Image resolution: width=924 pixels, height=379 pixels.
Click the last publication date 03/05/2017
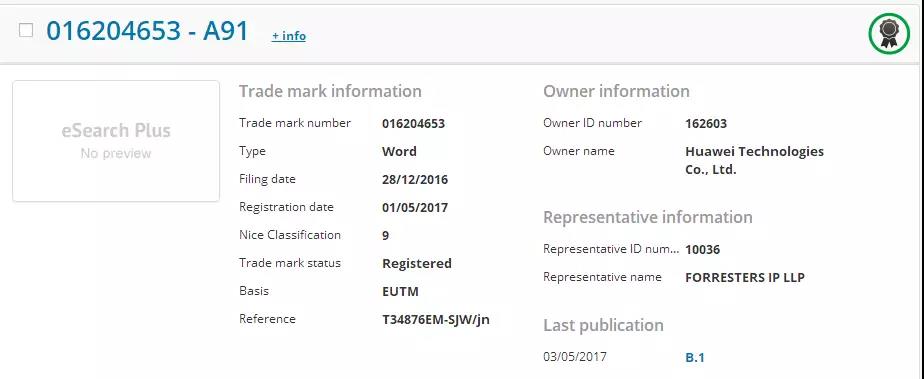coord(575,357)
